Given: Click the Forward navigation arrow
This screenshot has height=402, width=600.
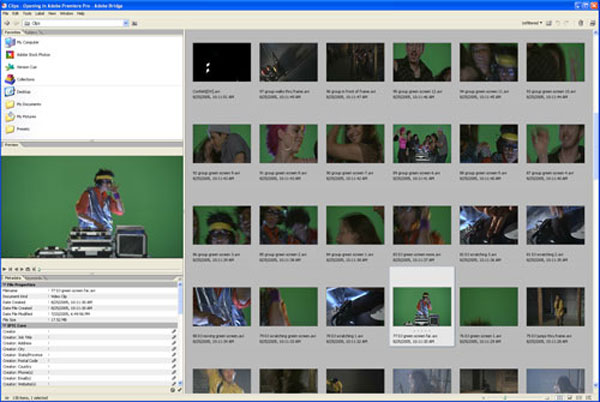Looking at the screenshot, I should pyautogui.click(x=16, y=23).
